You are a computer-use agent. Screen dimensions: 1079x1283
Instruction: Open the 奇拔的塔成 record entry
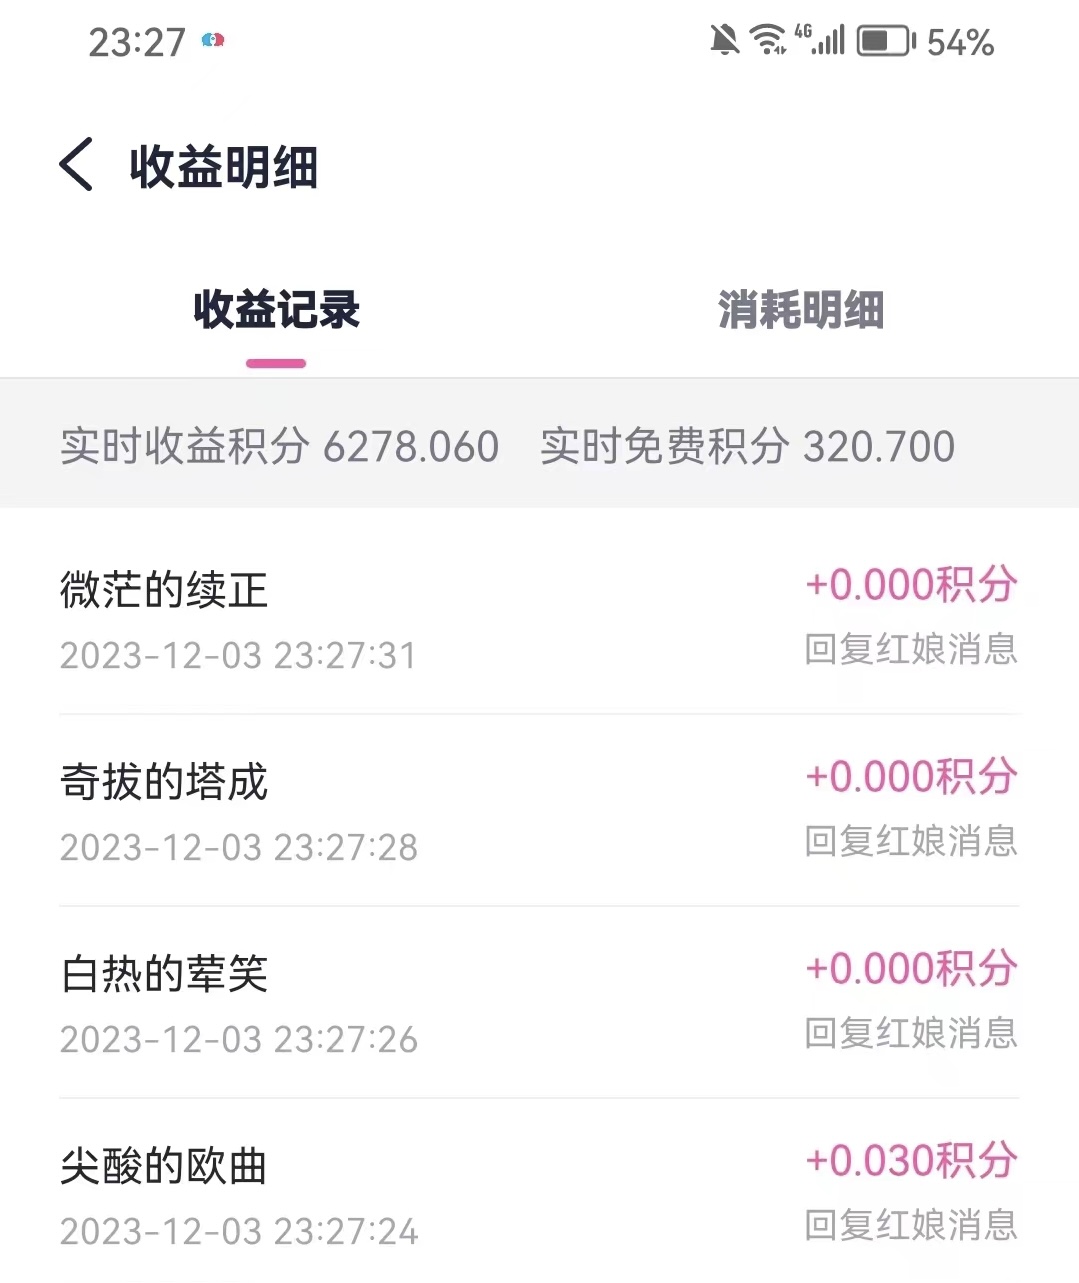pyautogui.click(x=539, y=811)
